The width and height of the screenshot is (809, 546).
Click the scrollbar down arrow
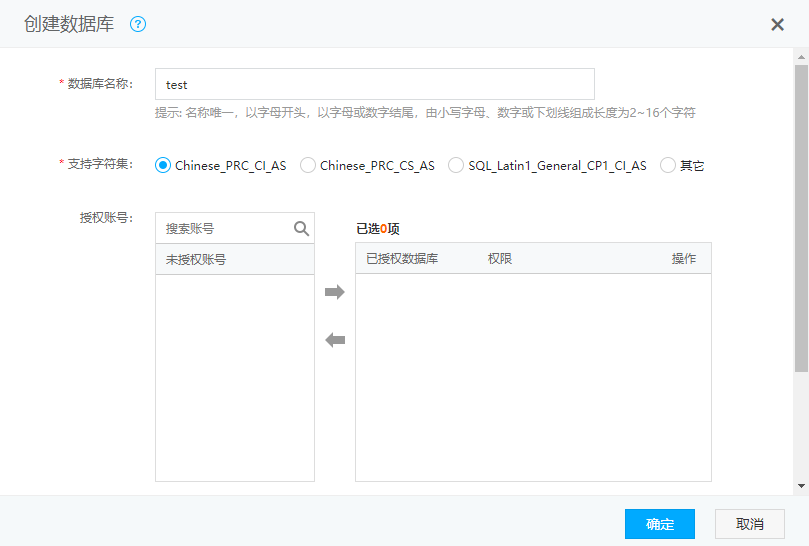(x=801, y=485)
